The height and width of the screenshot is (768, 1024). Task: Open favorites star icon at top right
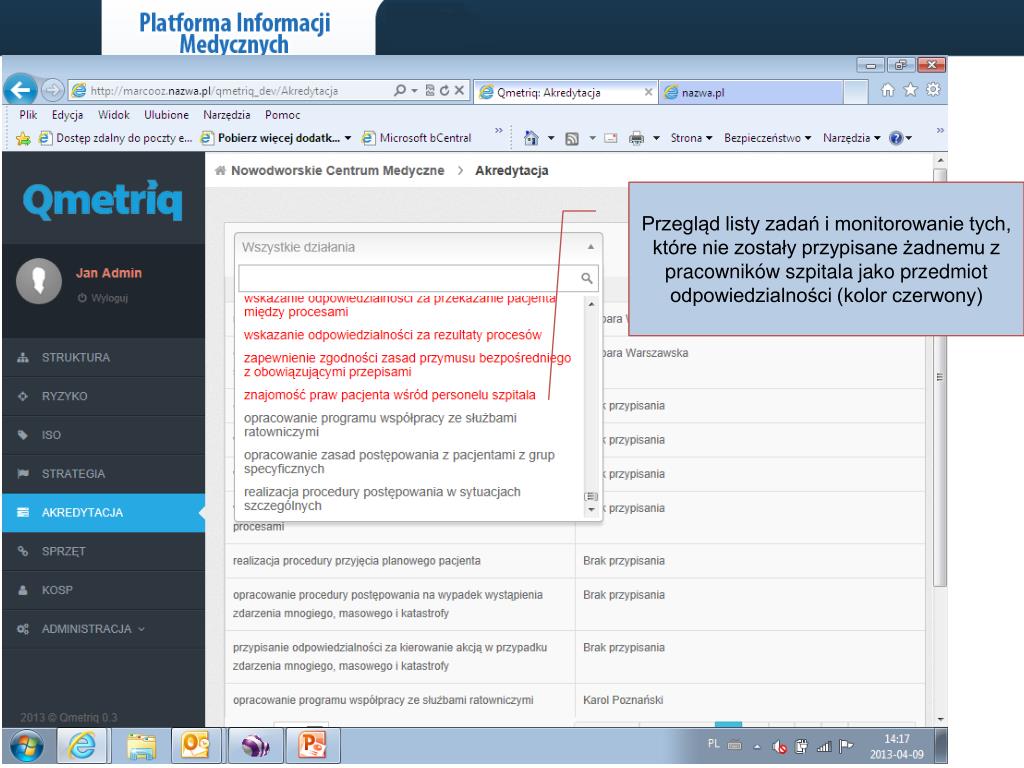click(910, 90)
